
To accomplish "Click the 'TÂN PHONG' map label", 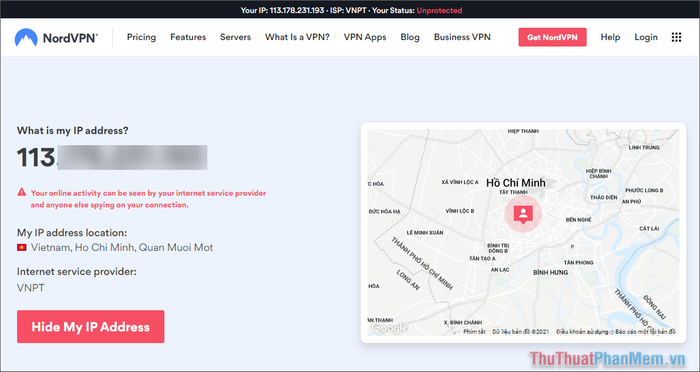I will click(578, 263).
